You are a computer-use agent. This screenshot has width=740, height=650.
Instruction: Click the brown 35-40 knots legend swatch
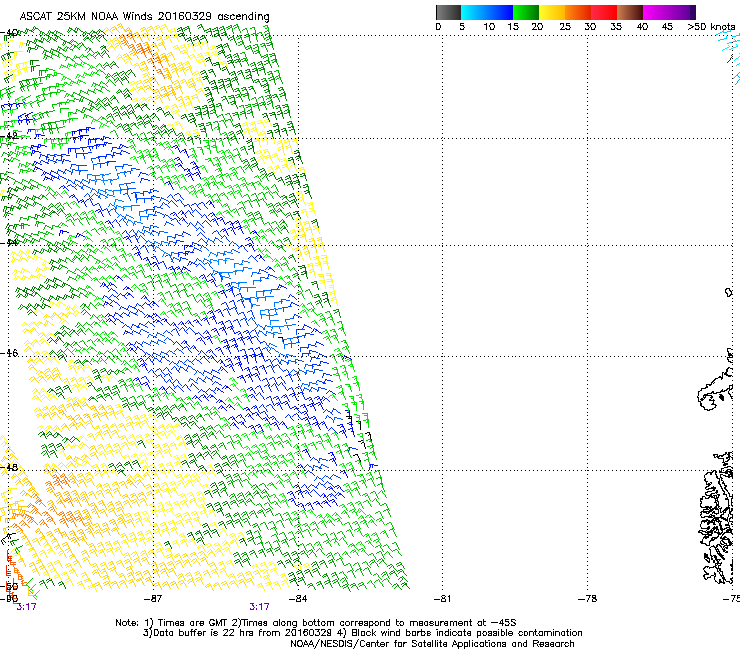[x=630, y=12]
